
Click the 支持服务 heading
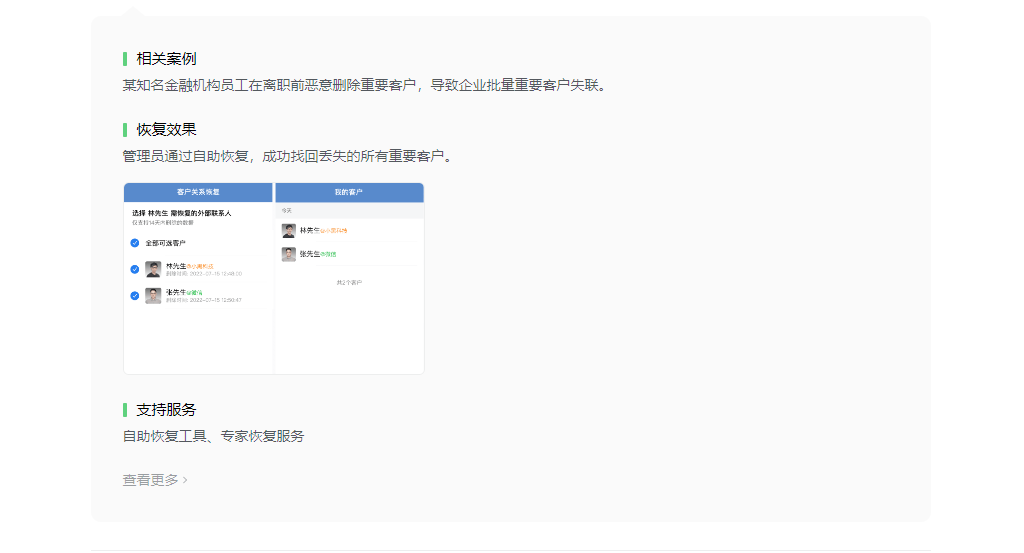166,410
